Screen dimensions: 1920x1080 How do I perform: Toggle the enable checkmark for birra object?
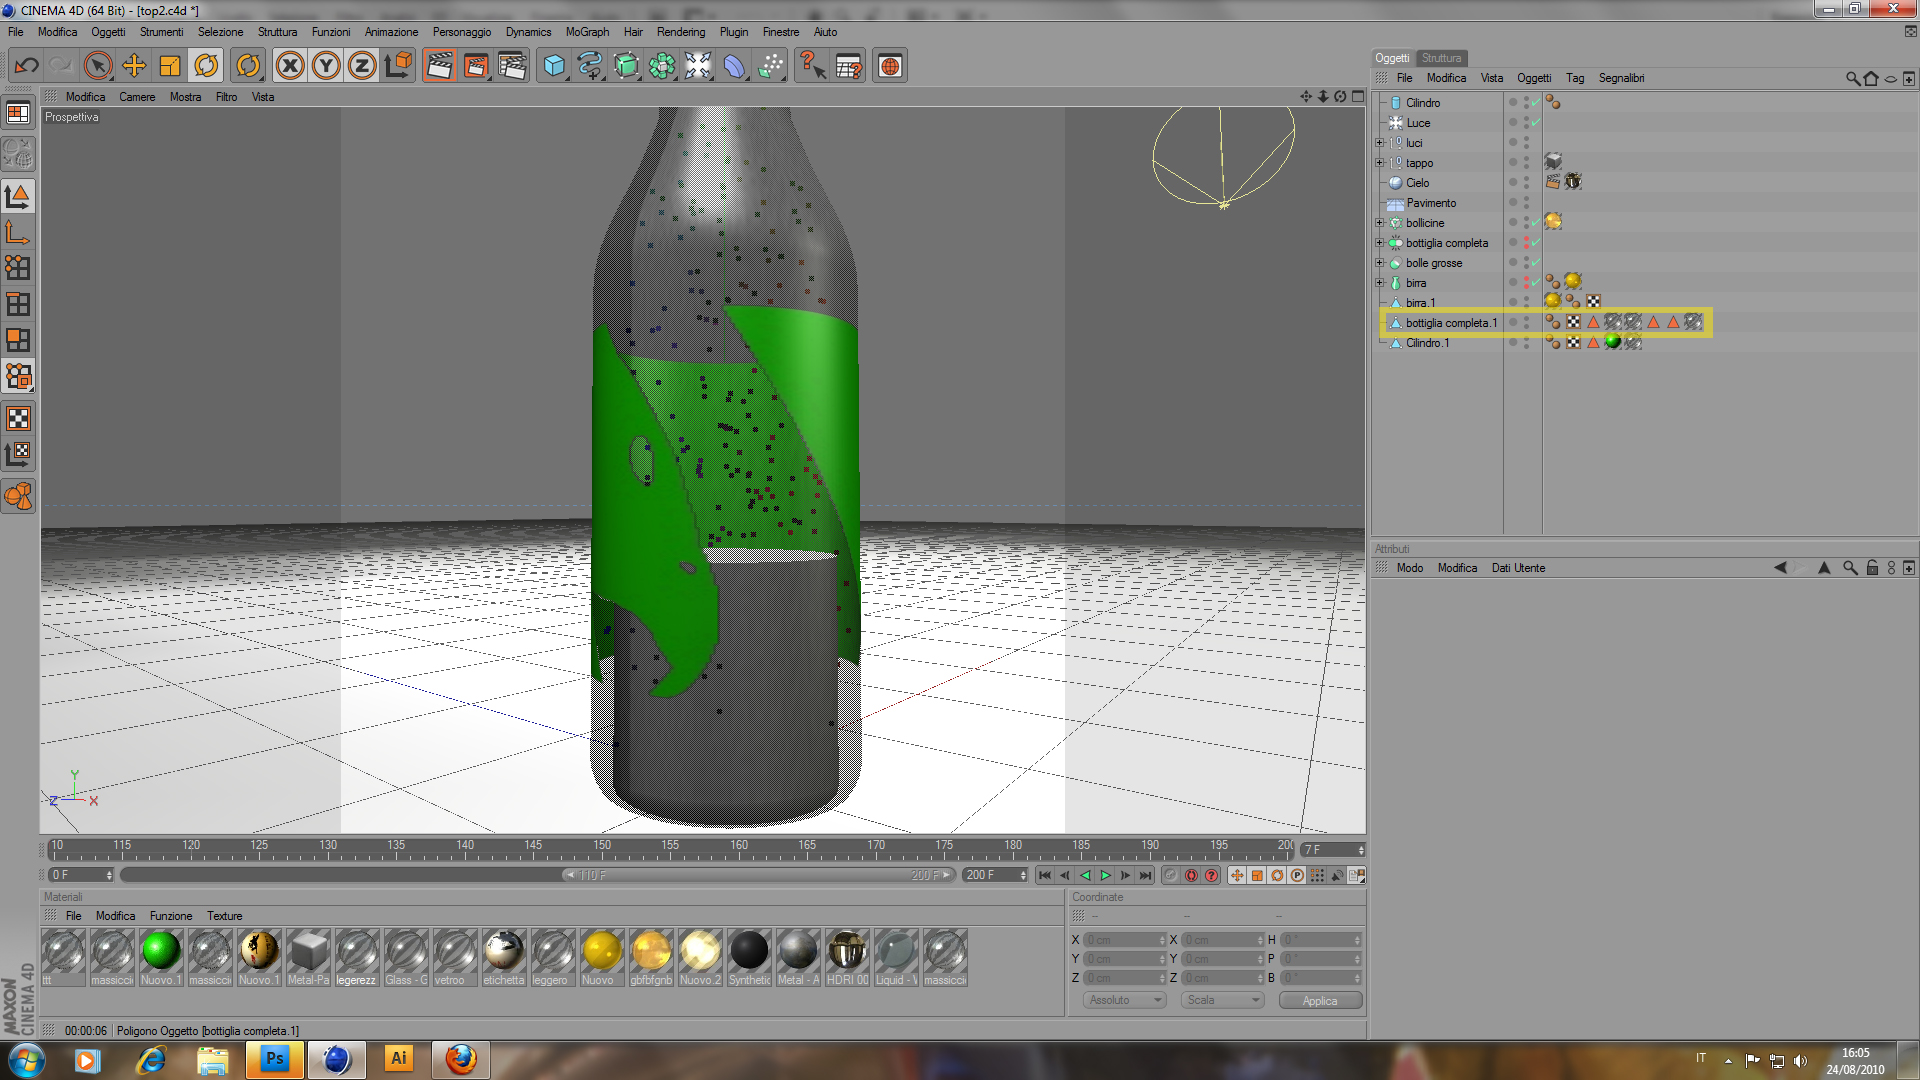click(x=1536, y=282)
